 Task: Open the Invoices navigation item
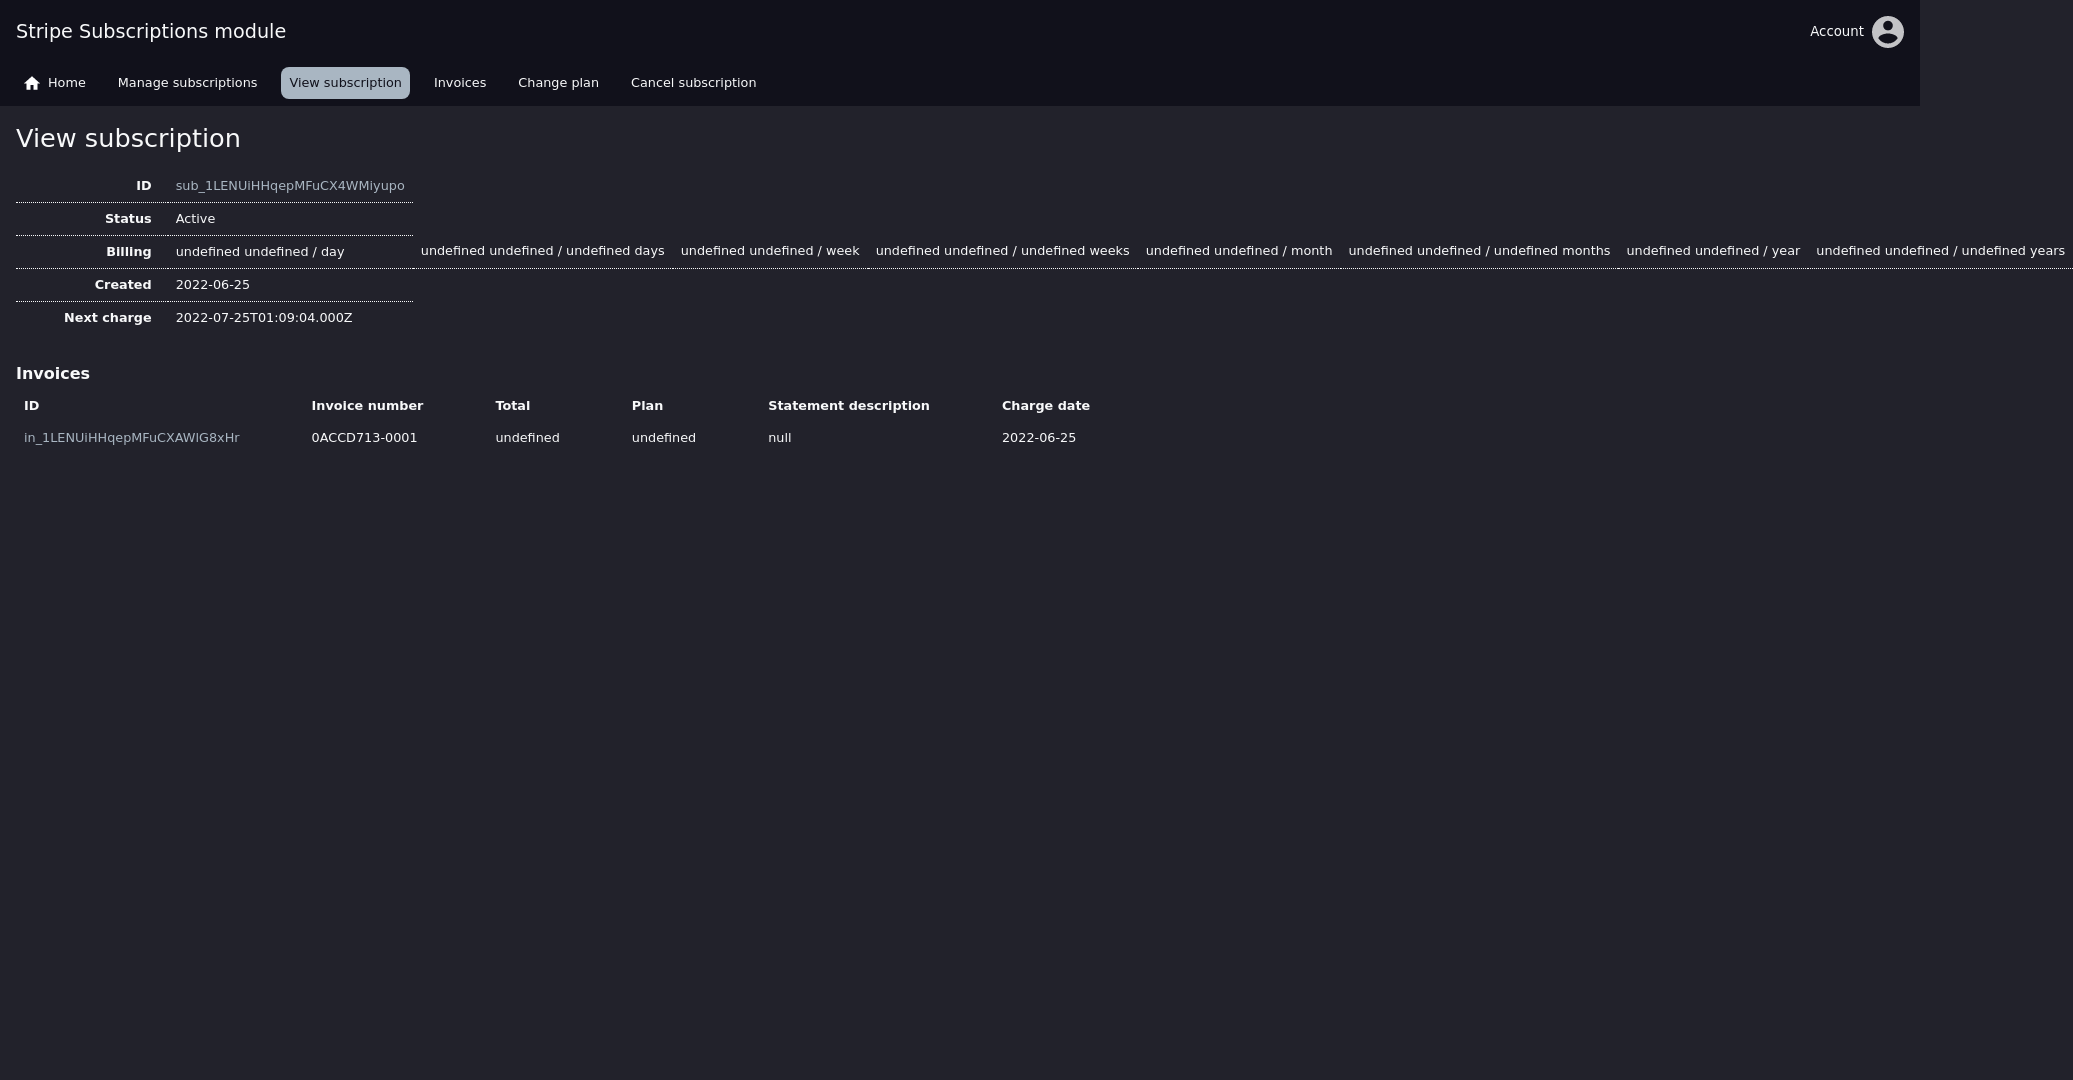click(459, 83)
